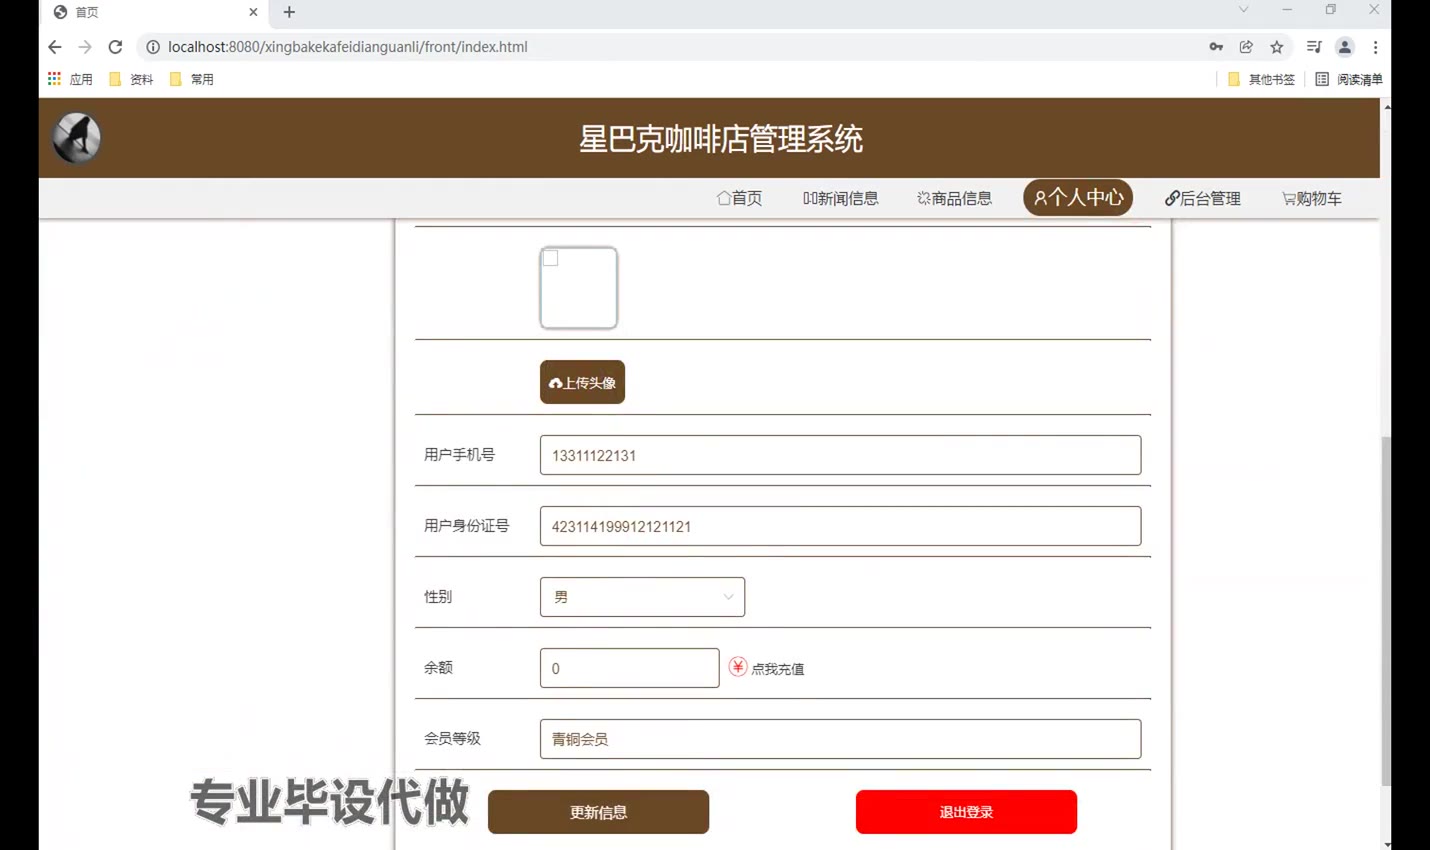Open the tab search dropdown chevron
The width and height of the screenshot is (1430, 850).
(x=1243, y=10)
